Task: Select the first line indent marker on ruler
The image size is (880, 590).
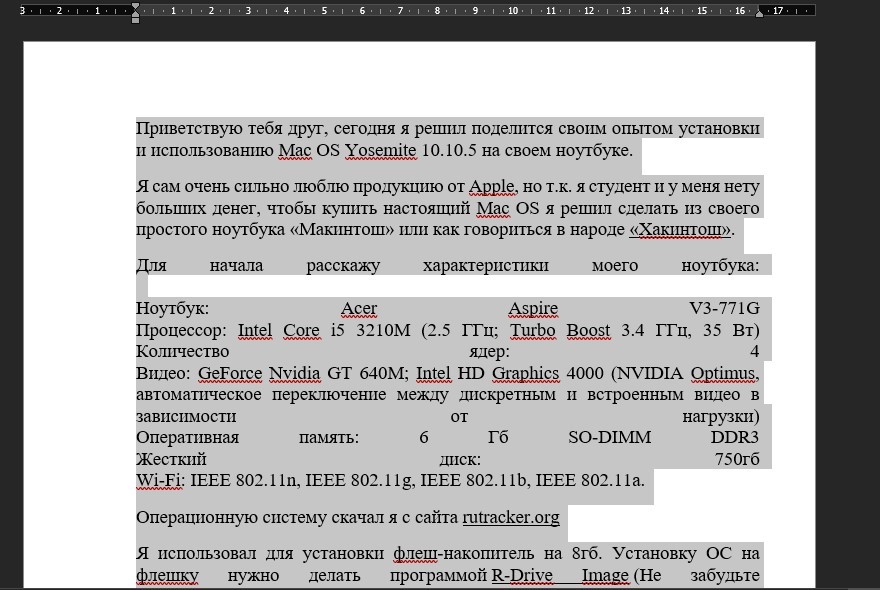Action: (135, 7)
